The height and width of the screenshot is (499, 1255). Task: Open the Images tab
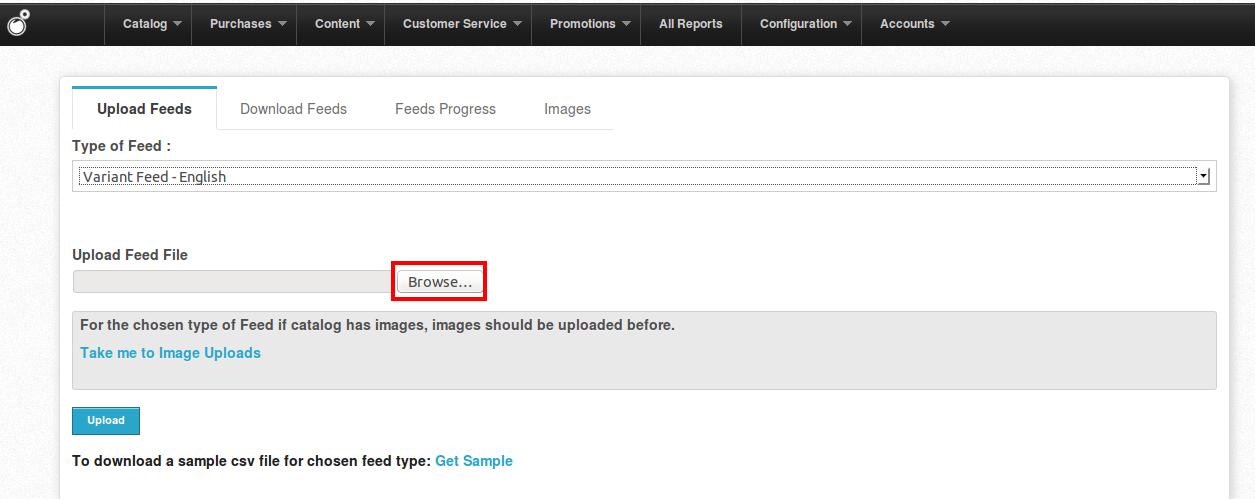pyautogui.click(x=567, y=109)
